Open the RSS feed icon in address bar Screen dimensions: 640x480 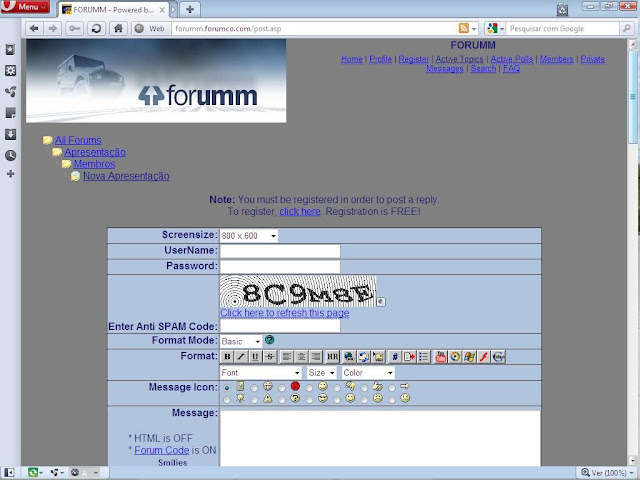(x=464, y=28)
